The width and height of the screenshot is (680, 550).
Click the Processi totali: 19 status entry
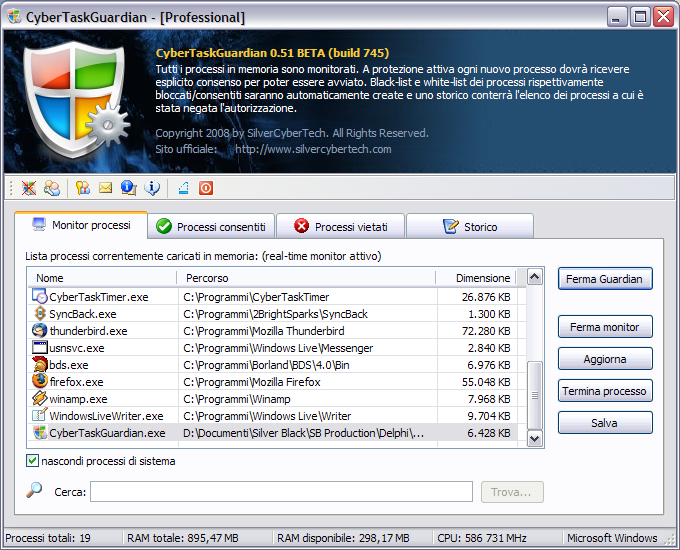tap(48, 538)
